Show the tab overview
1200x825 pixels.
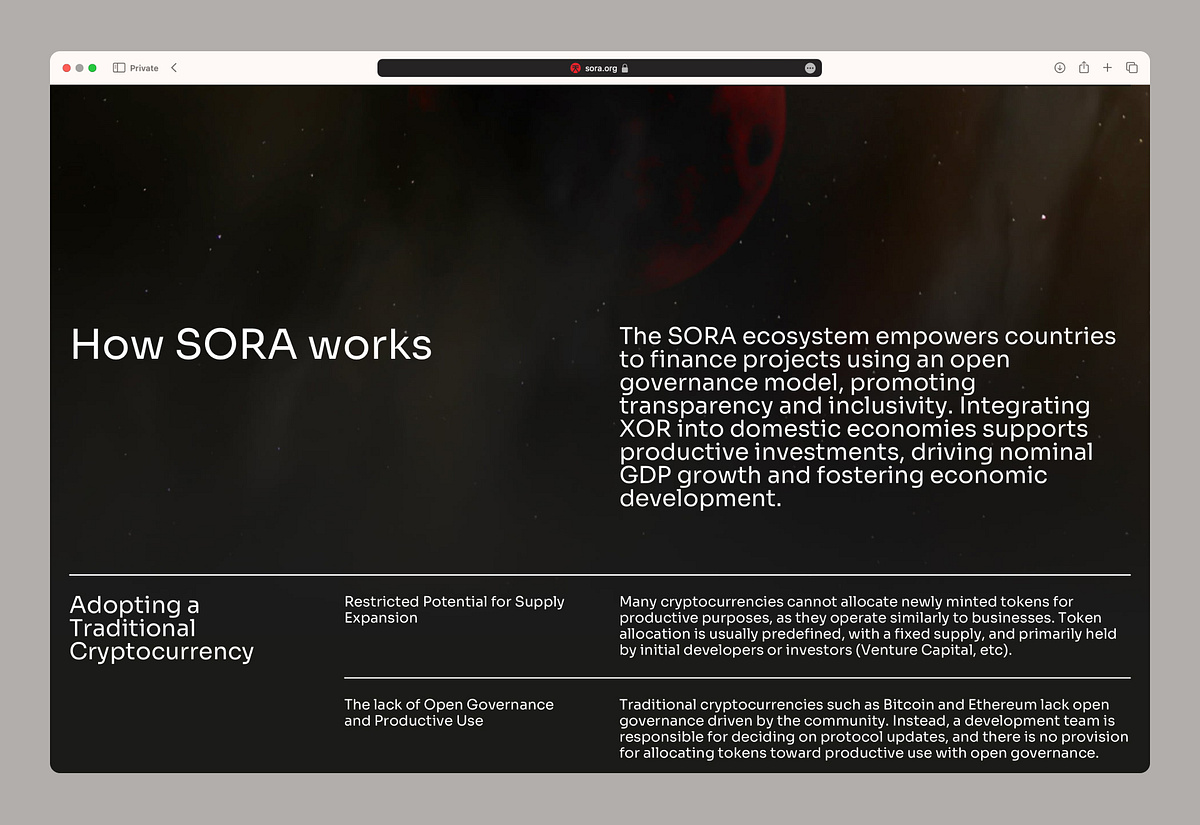pyautogui.click(x=1132, y=68)
